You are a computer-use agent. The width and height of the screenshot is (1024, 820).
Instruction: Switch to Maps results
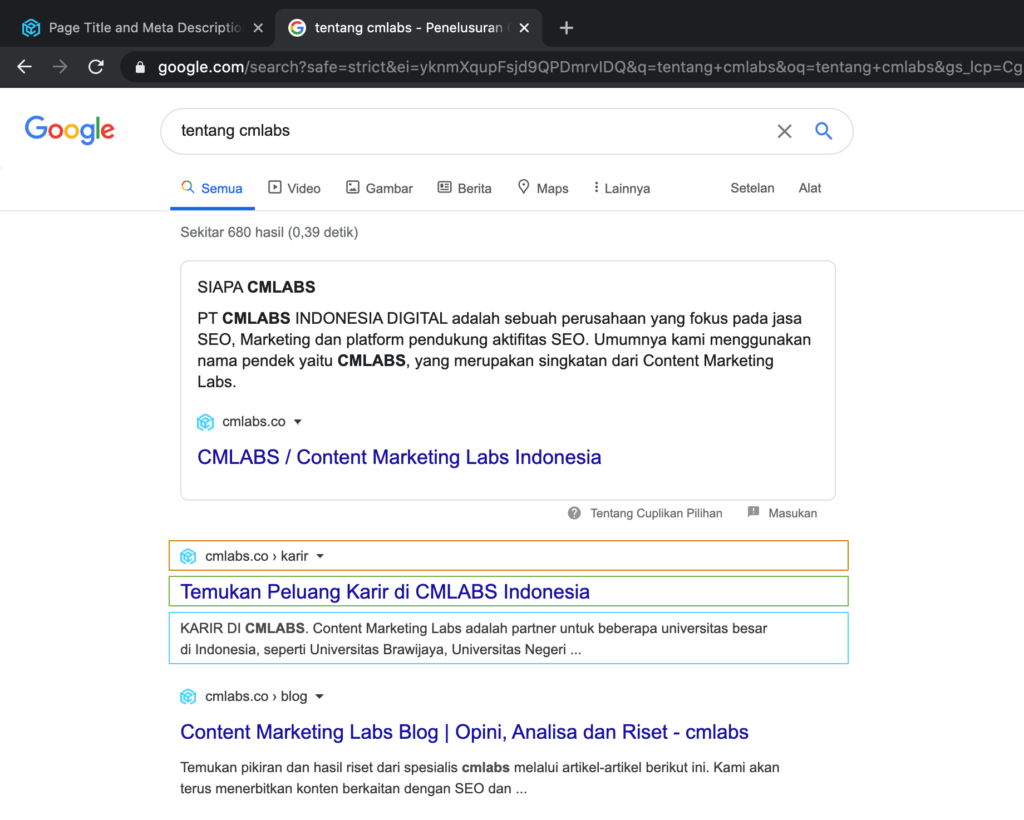[x=543, y=189]
